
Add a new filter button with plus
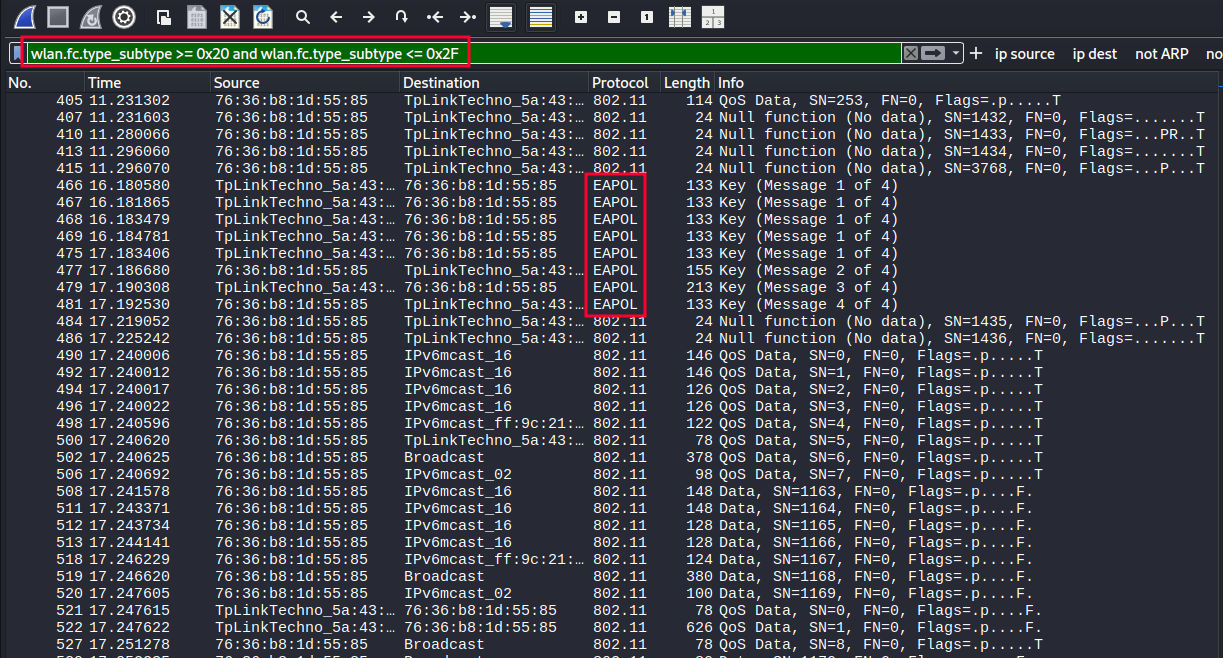click(x=976, y=54)
